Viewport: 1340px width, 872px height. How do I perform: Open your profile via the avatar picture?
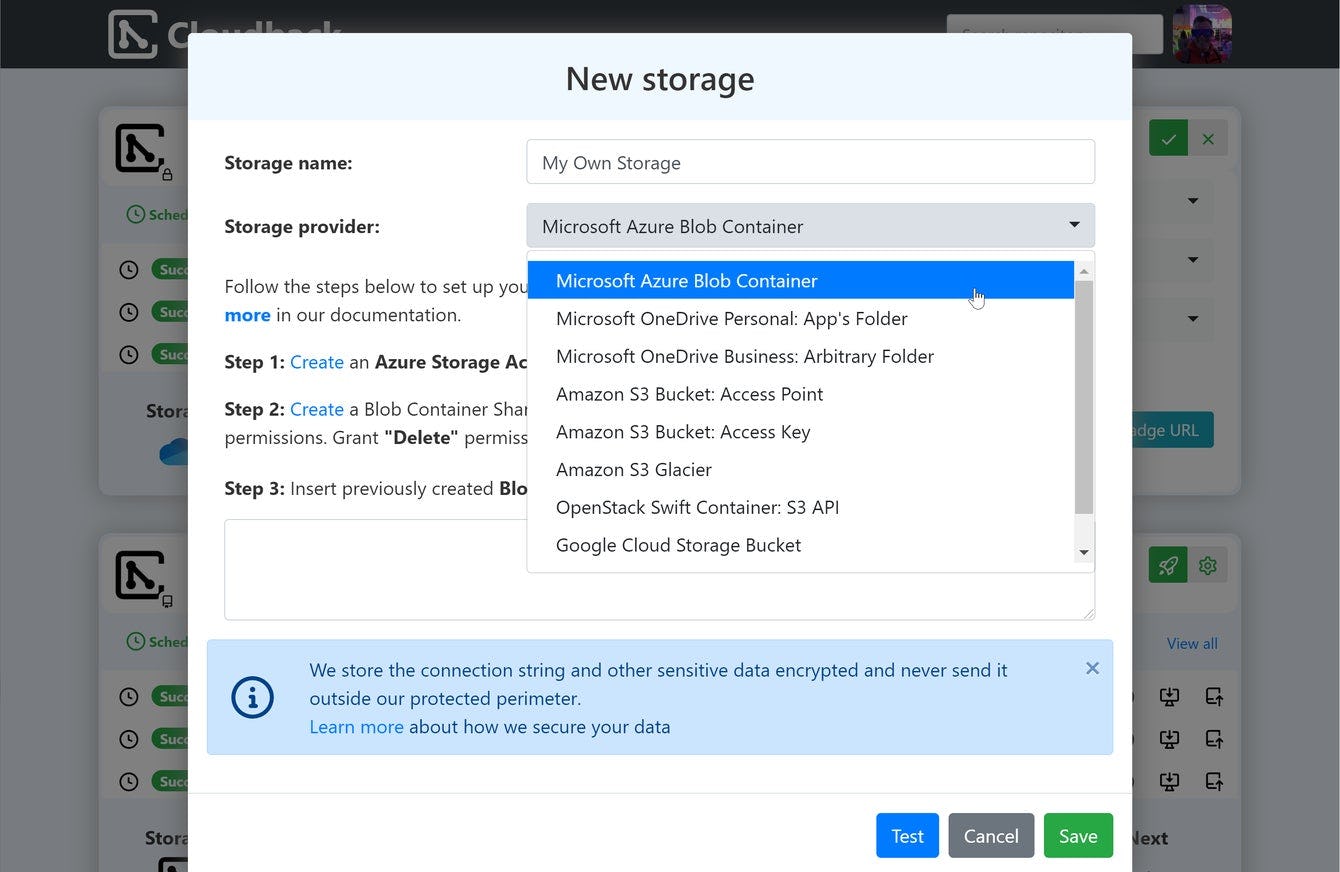pos(1202,33)
